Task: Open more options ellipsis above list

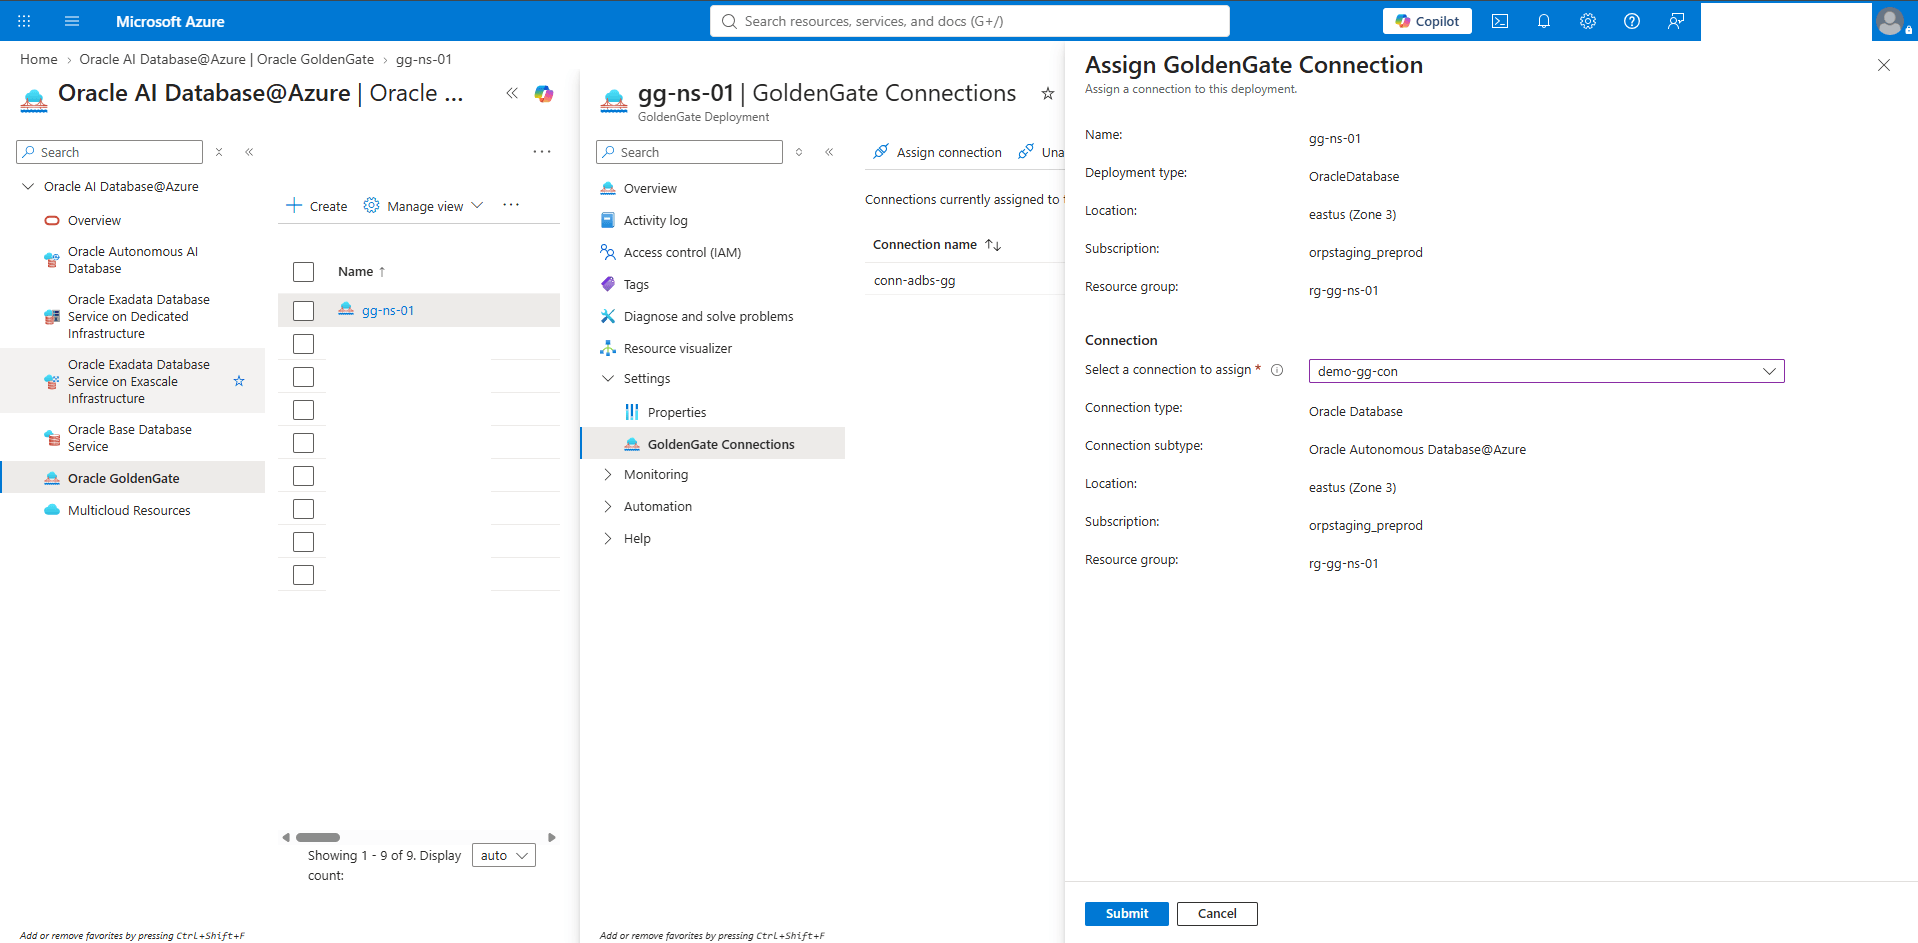Action: coord(542,152)
